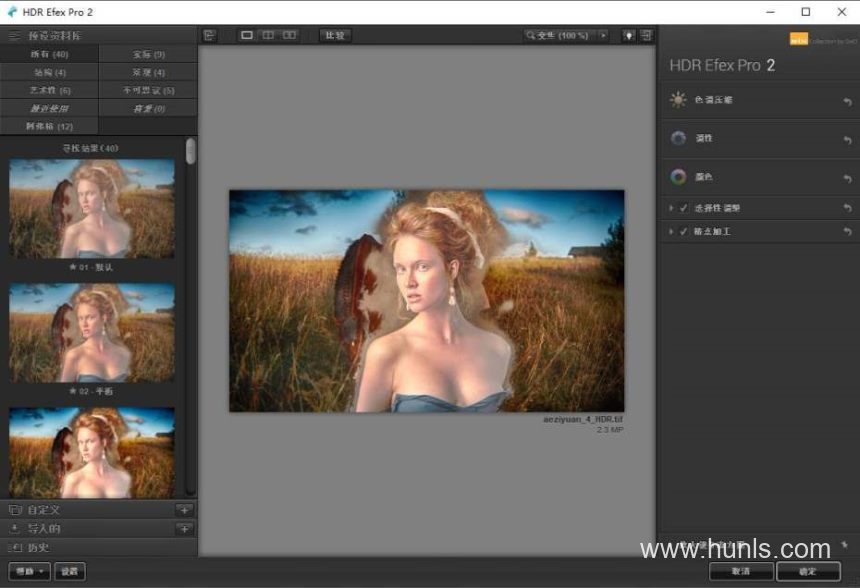Viewport: 860px width, 588px height.
Task: Select the 所有 (40) preset category
Action: click(49, 54)
